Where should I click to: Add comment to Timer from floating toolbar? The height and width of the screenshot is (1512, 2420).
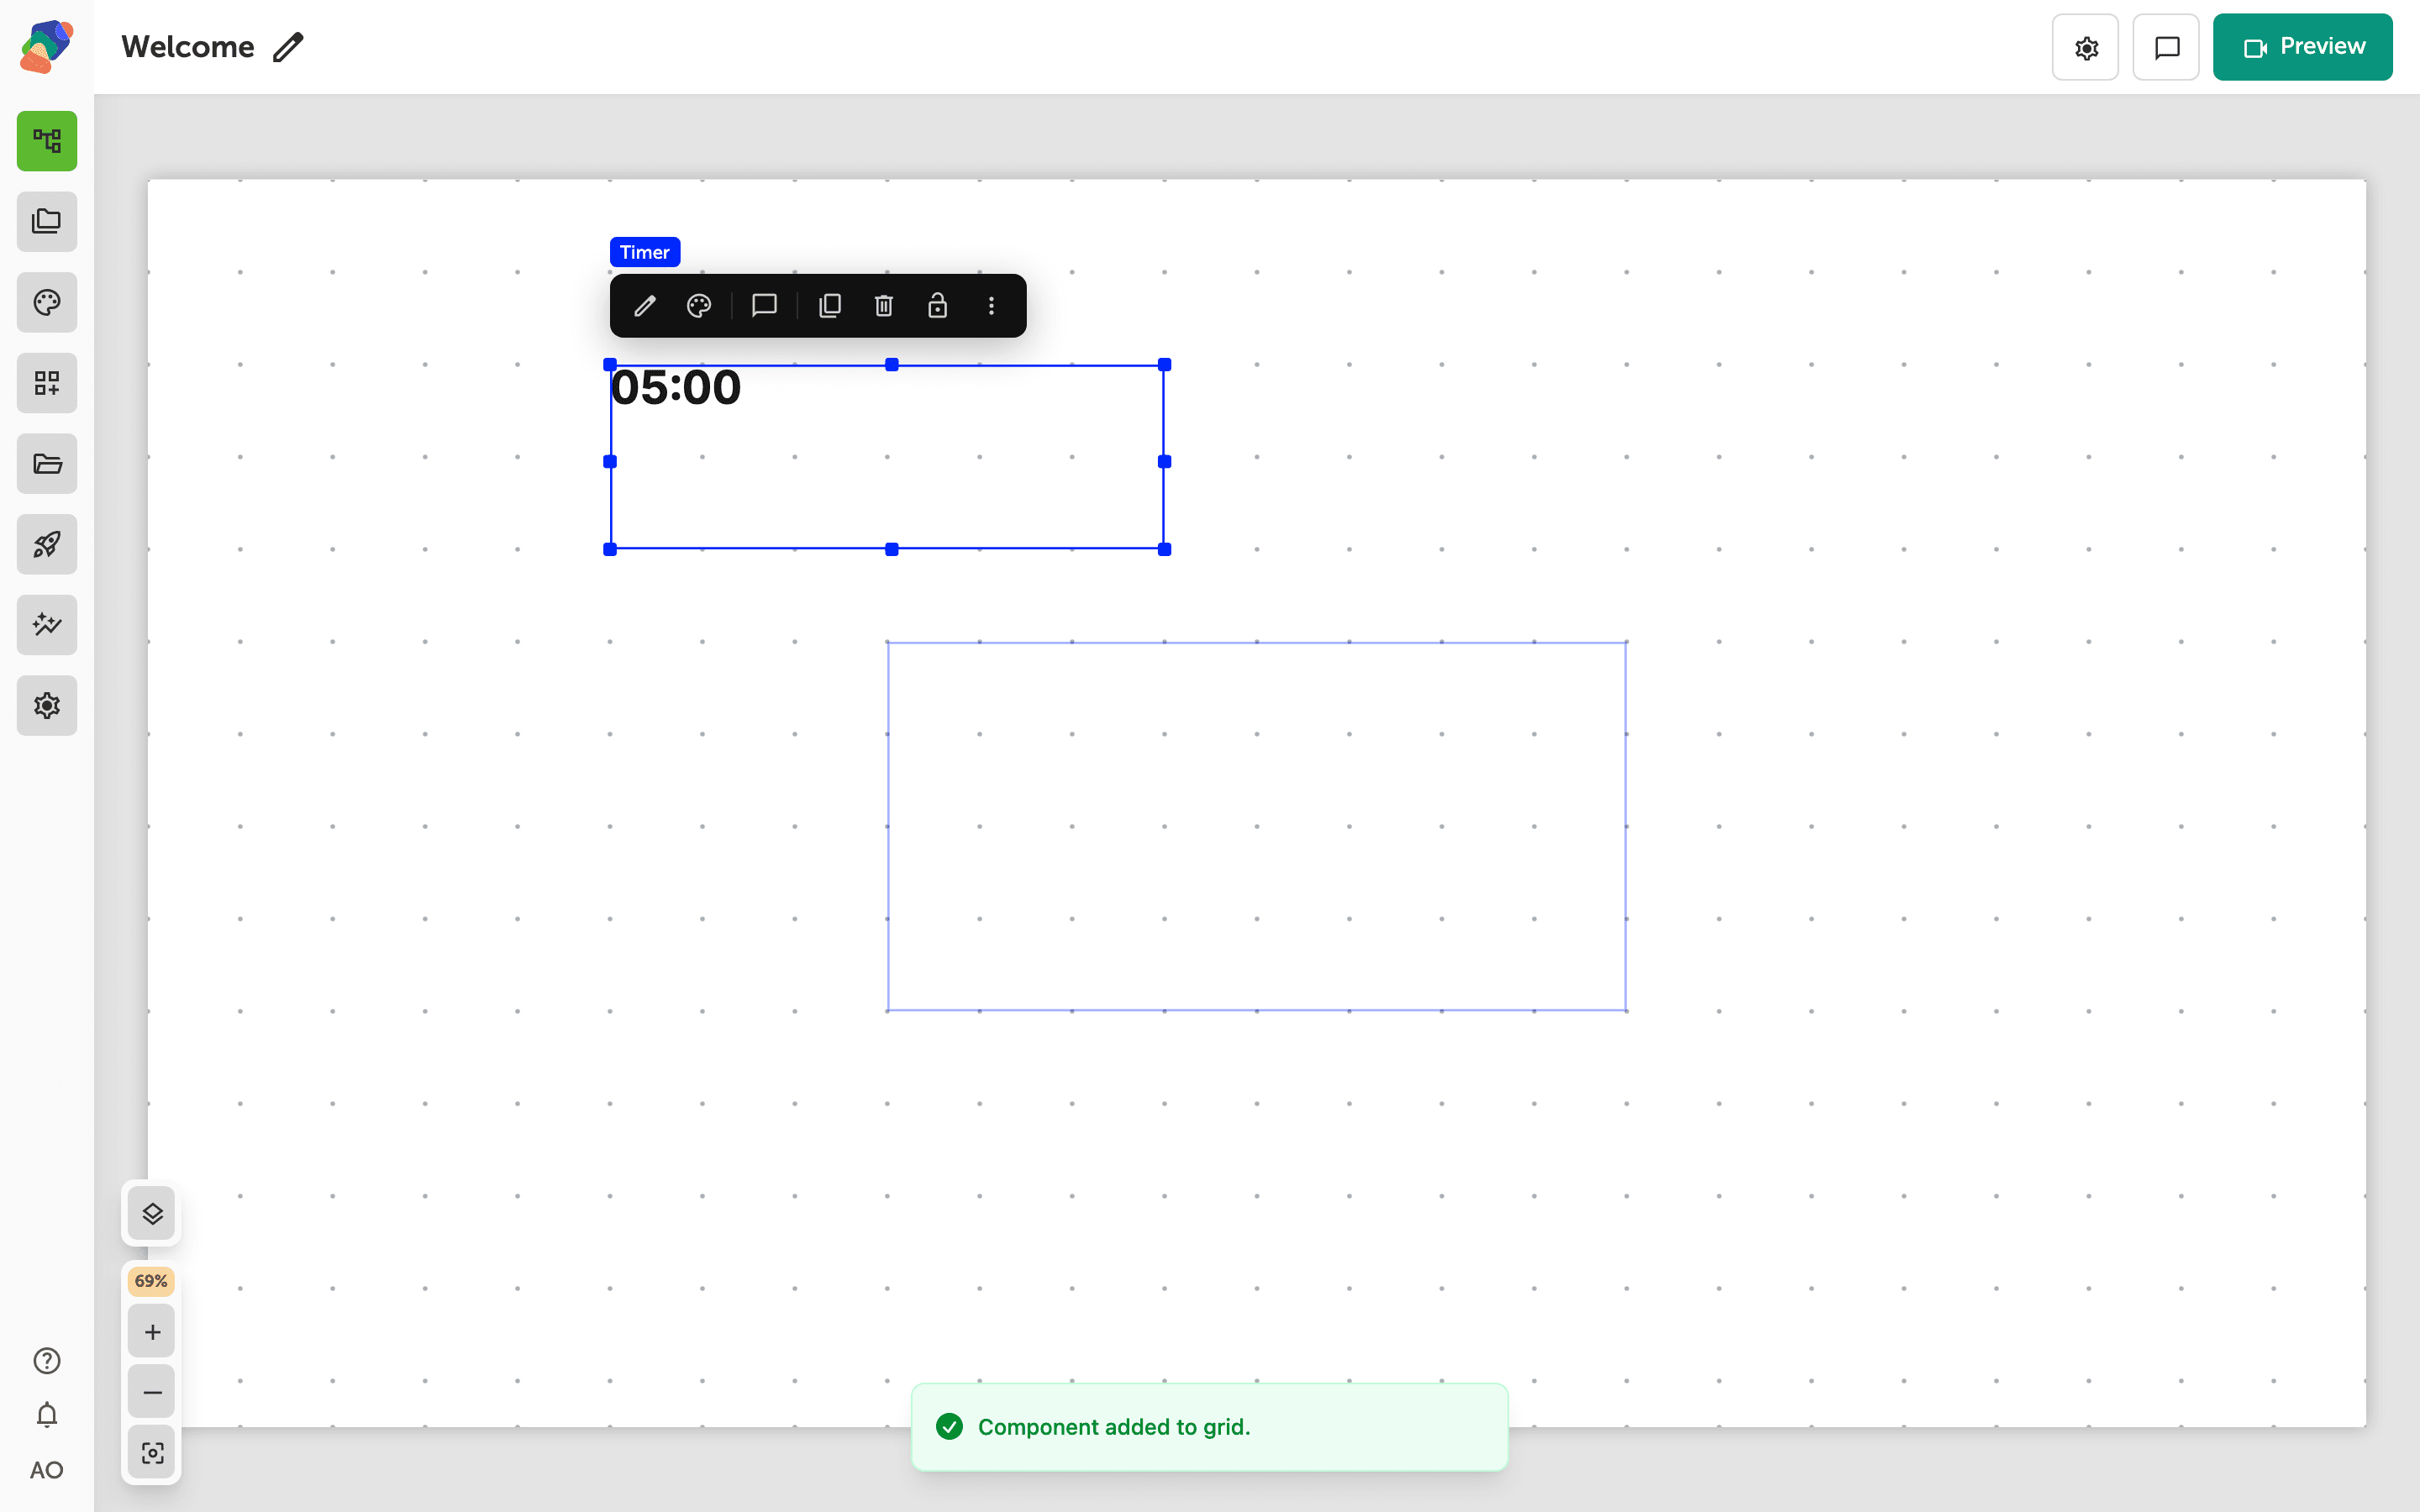[x=765, y=306]
